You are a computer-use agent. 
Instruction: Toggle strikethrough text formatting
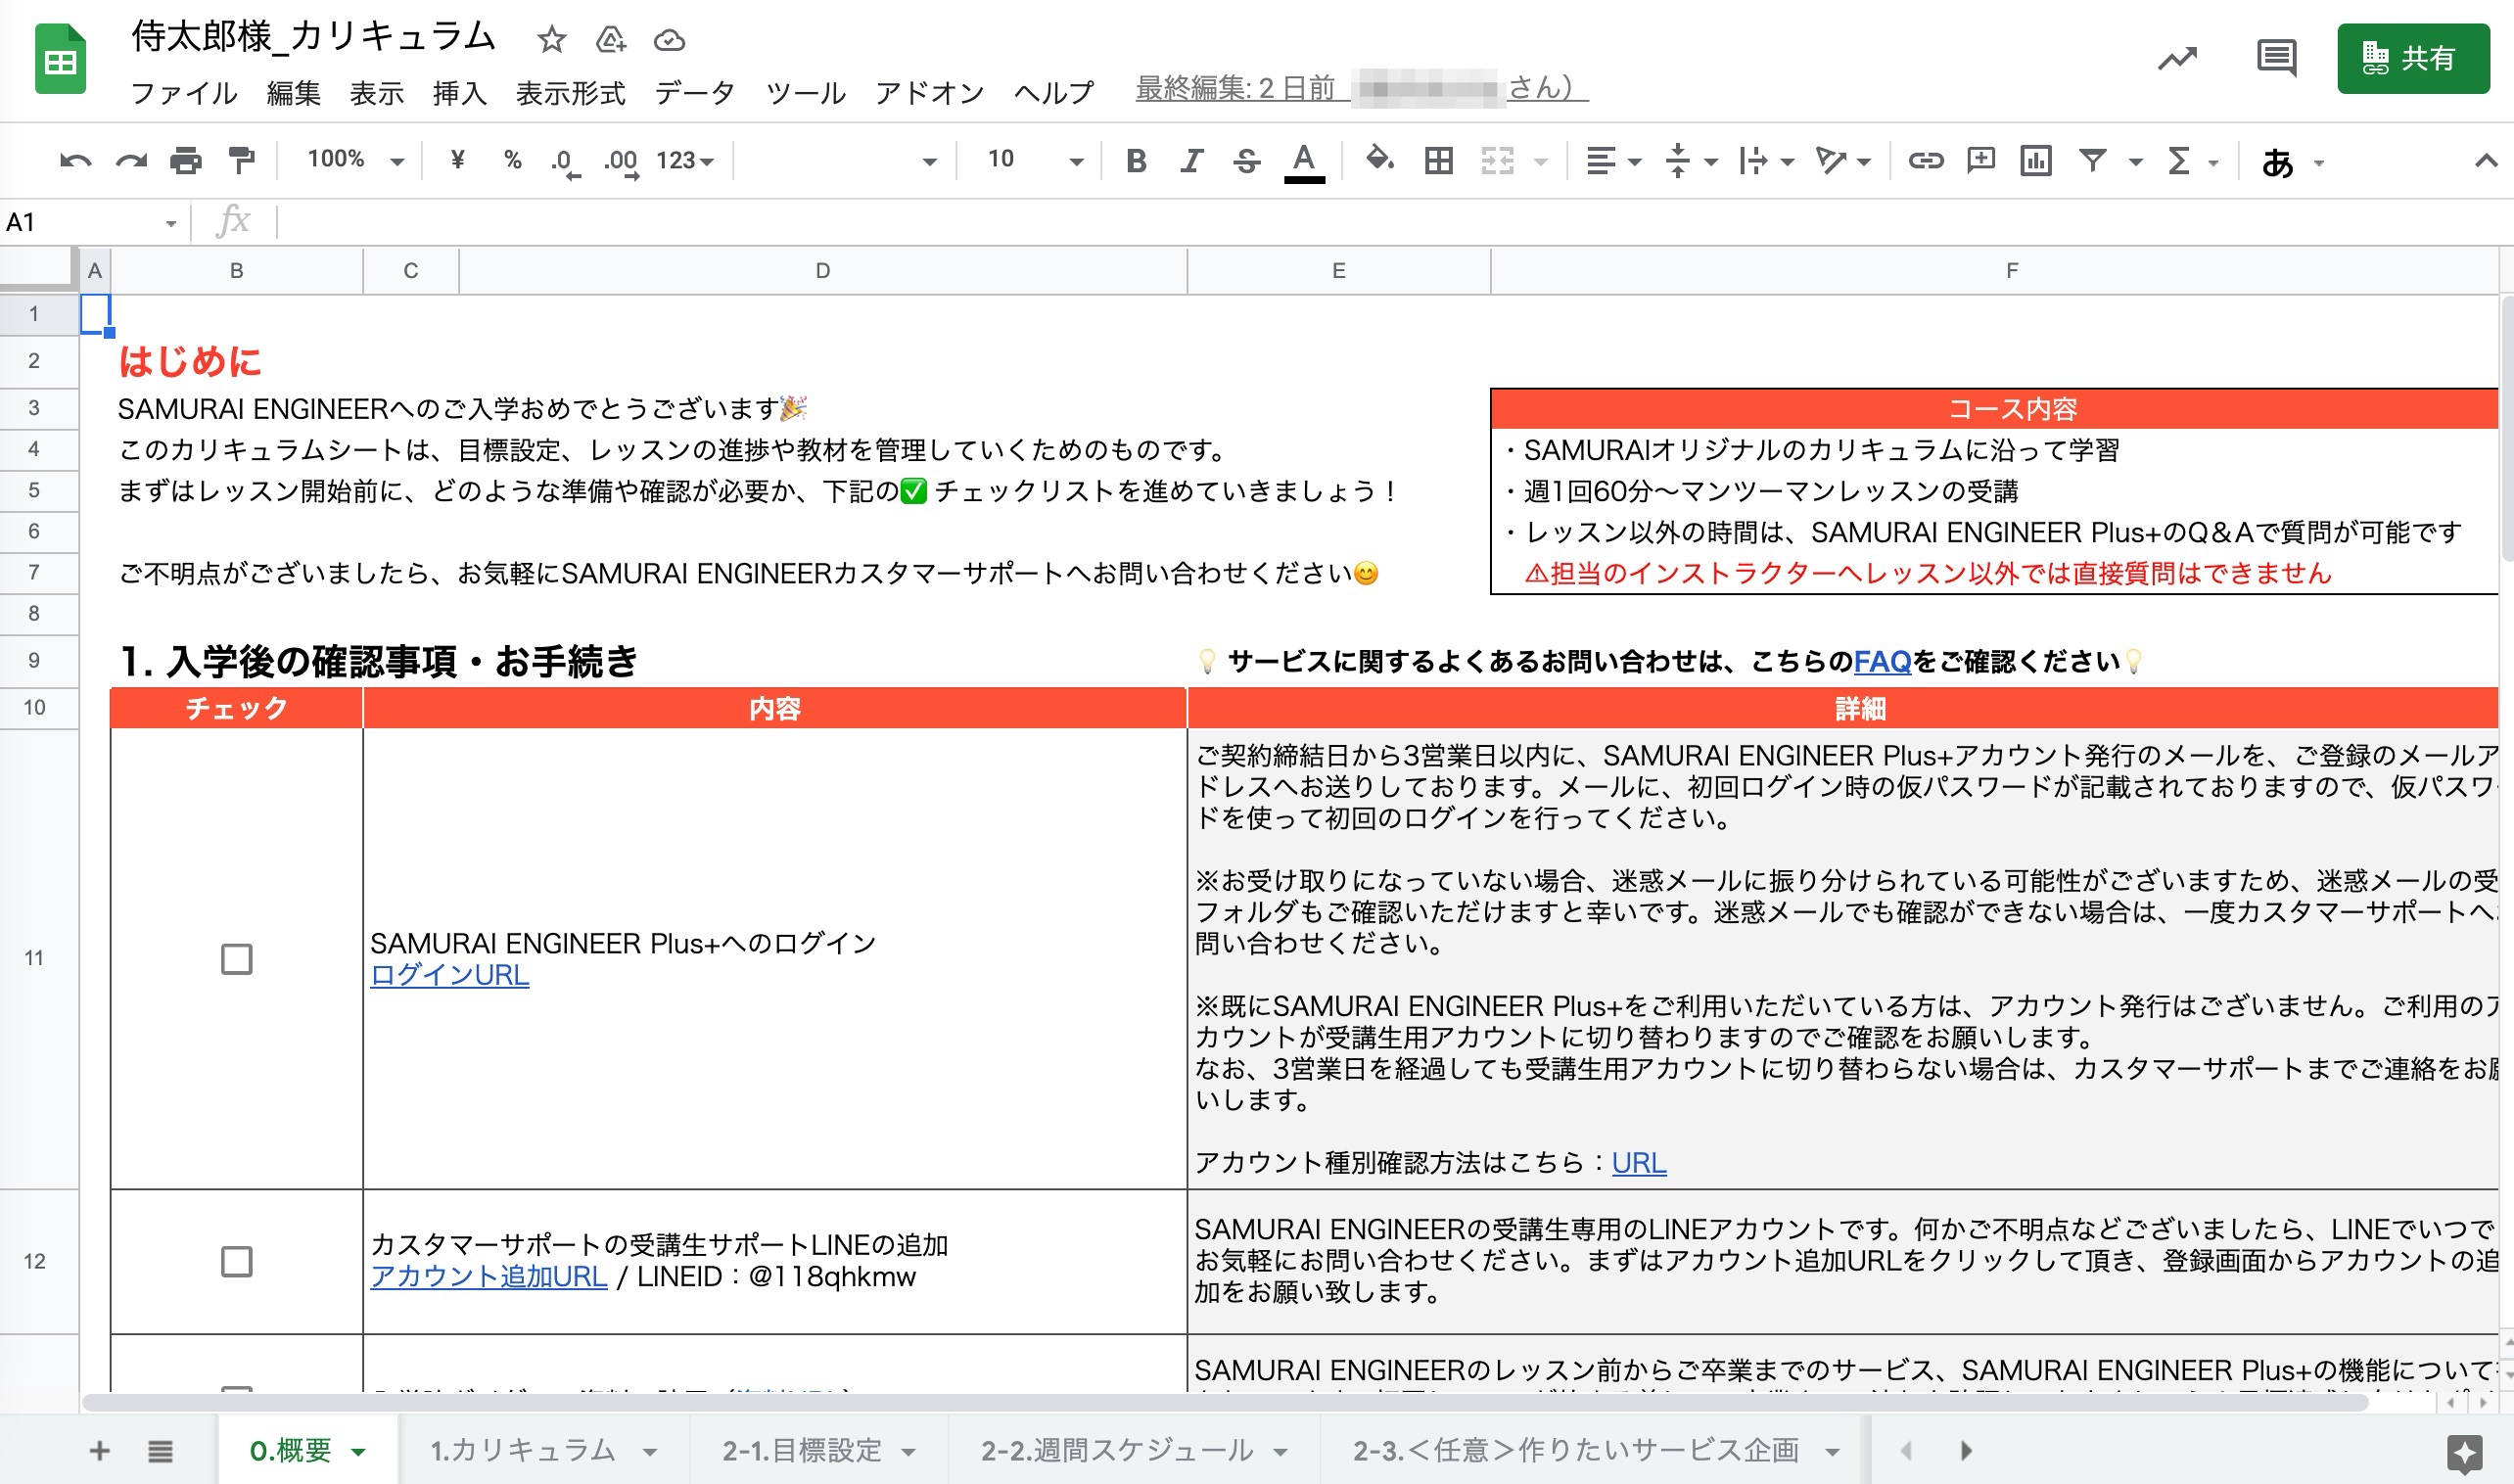click(1246, 160)
